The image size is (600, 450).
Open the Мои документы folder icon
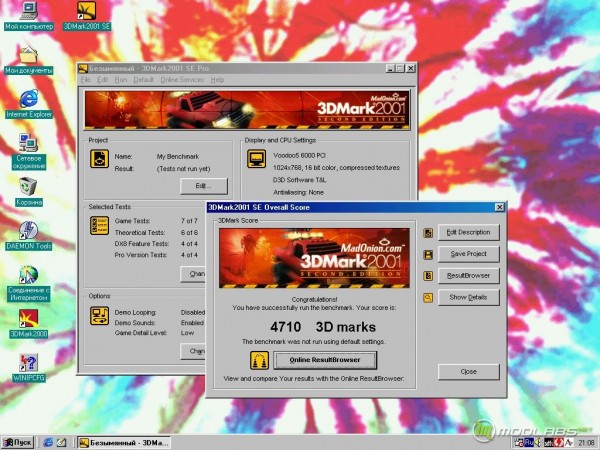click(29, 60)
